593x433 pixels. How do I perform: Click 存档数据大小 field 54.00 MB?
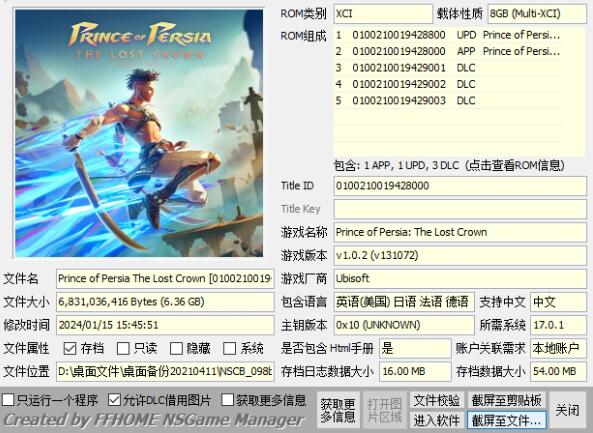[559, 371]
